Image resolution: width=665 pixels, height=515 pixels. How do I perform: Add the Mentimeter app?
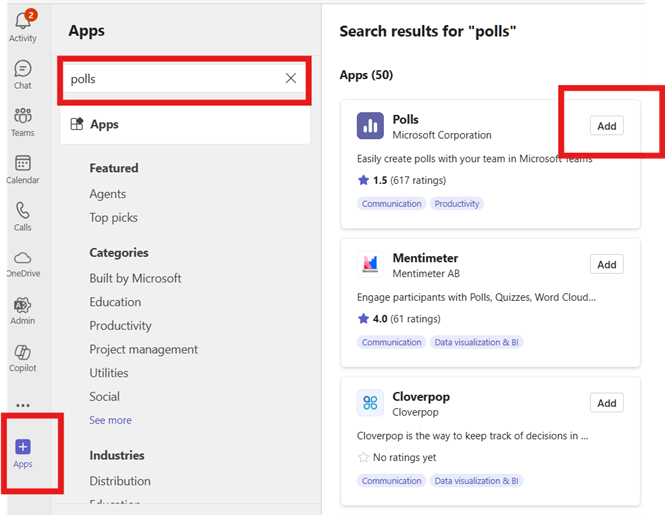pyautogui.click(x=606, y=264)
